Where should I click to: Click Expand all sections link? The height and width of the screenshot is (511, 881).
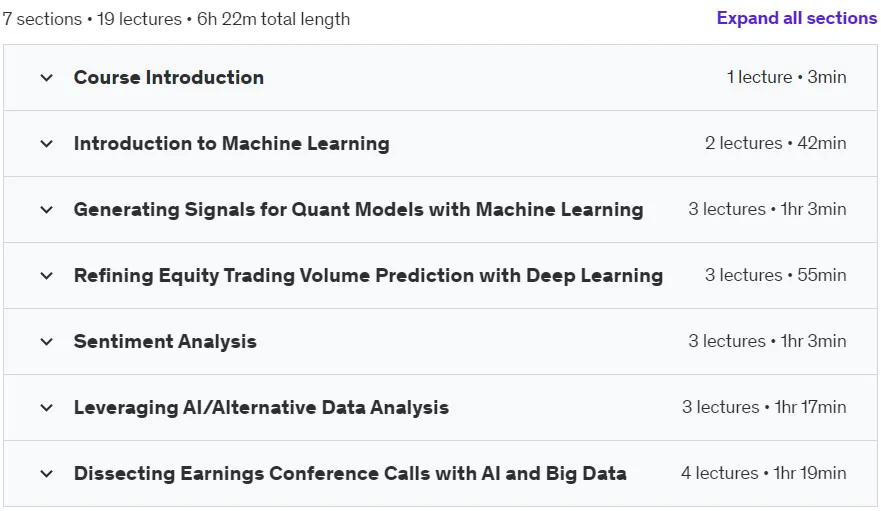797,18
